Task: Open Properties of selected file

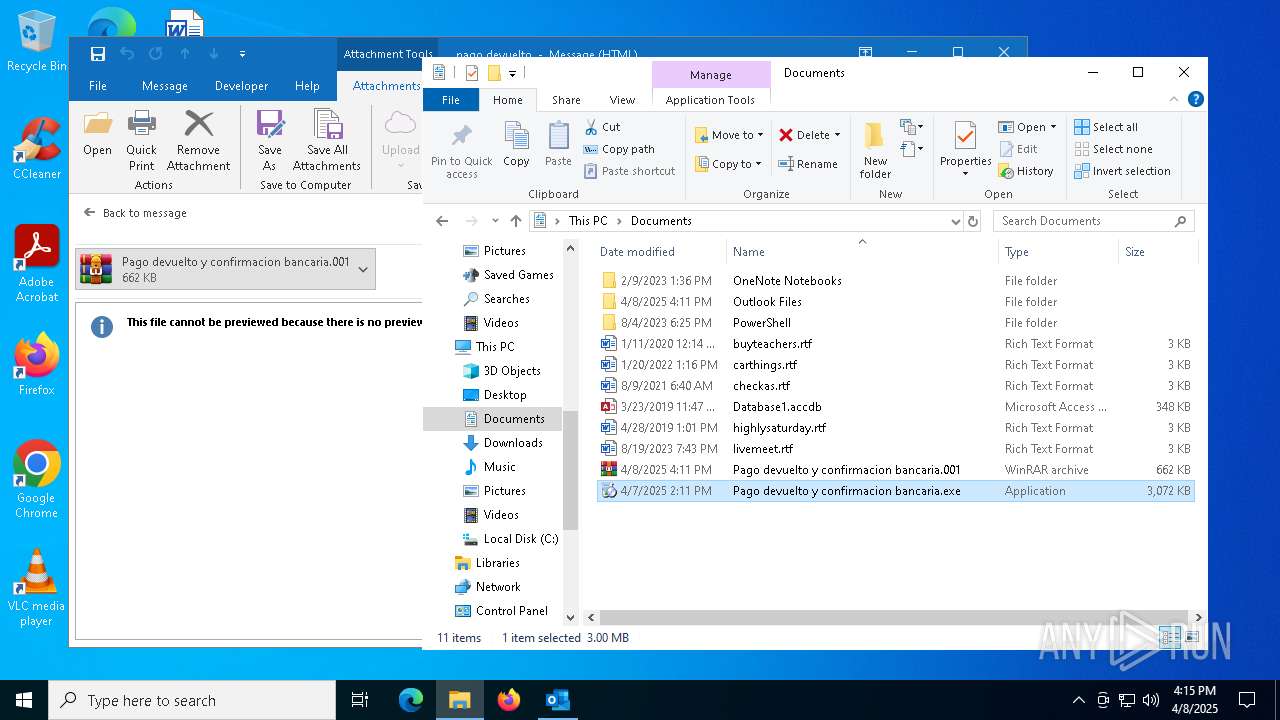Action: pyautogui.click(x=965, y=148)
